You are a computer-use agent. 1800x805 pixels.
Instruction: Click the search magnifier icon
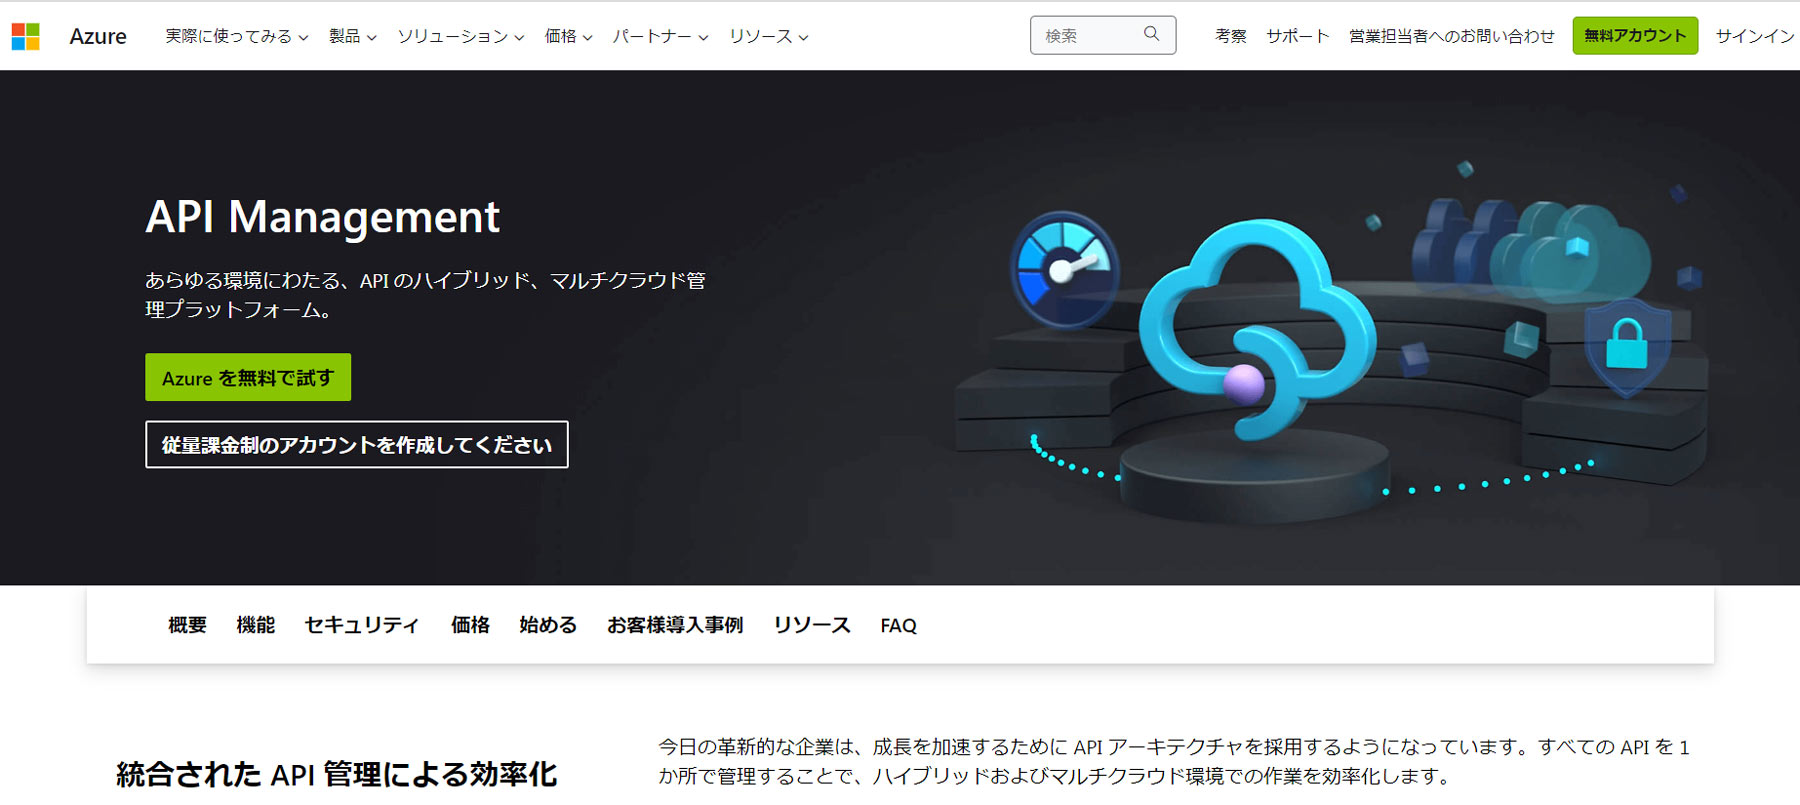pyautogui.click(x=1152, y=34)
